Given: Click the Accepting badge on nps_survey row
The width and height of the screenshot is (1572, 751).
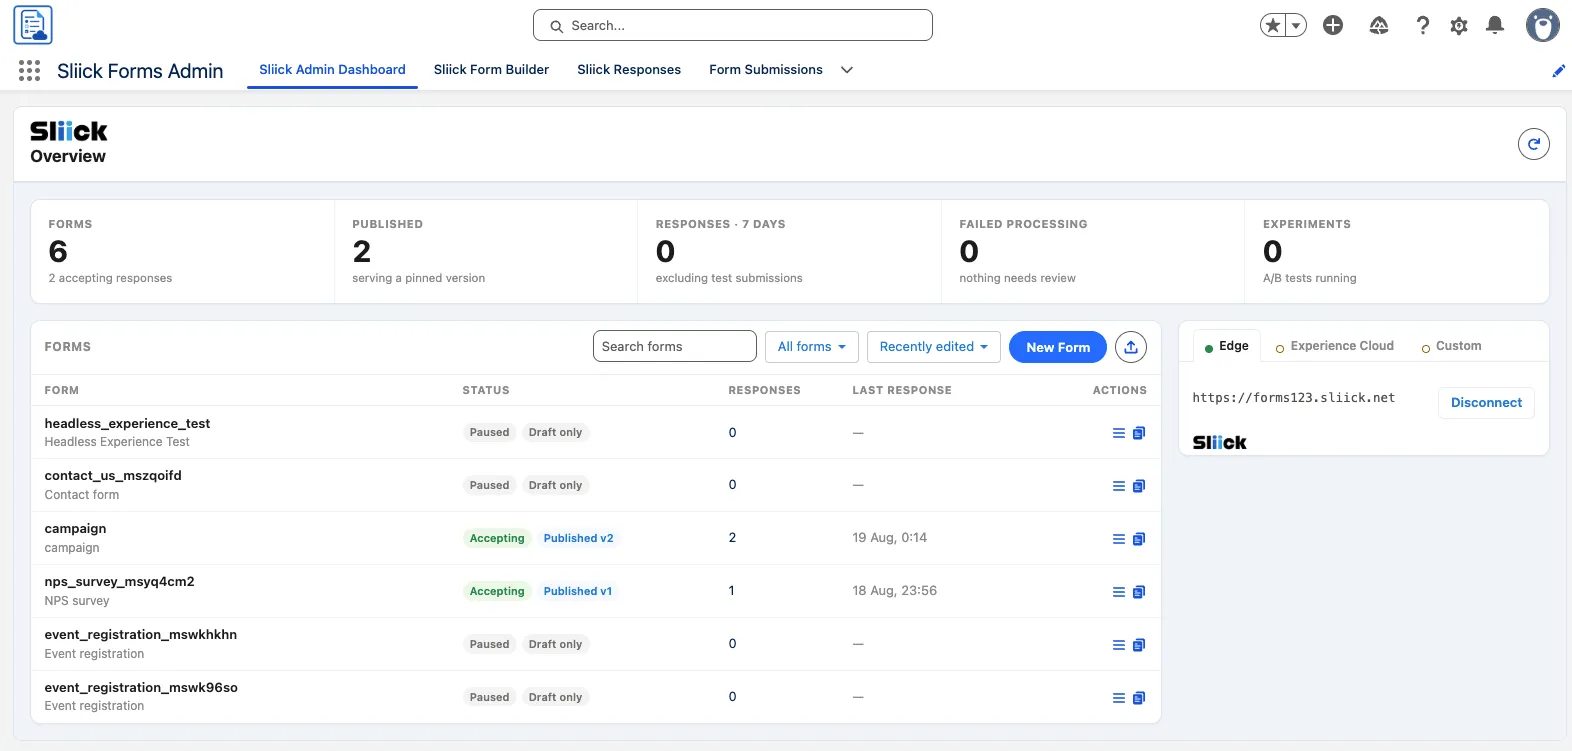Looking at the screenshot, I should point(497,591).
